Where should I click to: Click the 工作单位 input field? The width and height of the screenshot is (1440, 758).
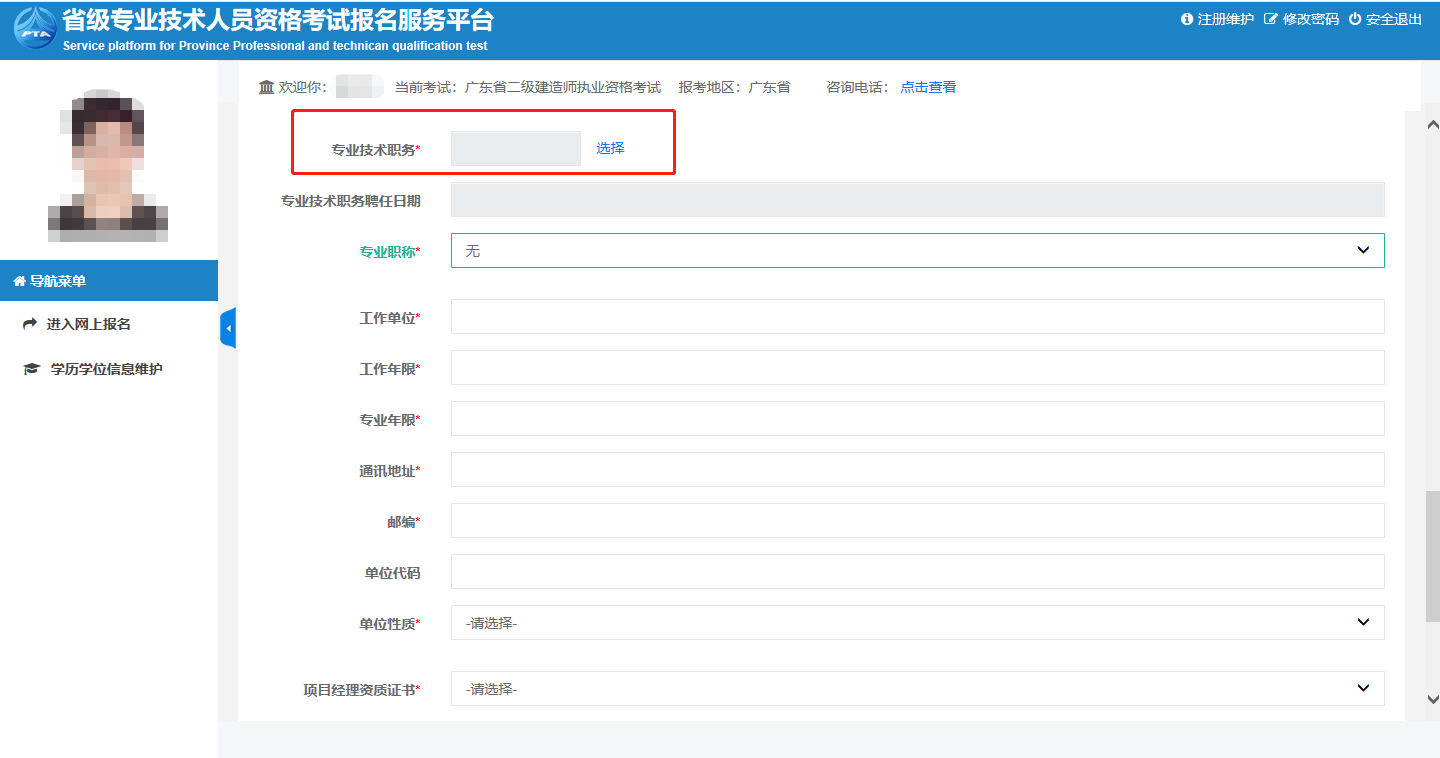point(917,317)
